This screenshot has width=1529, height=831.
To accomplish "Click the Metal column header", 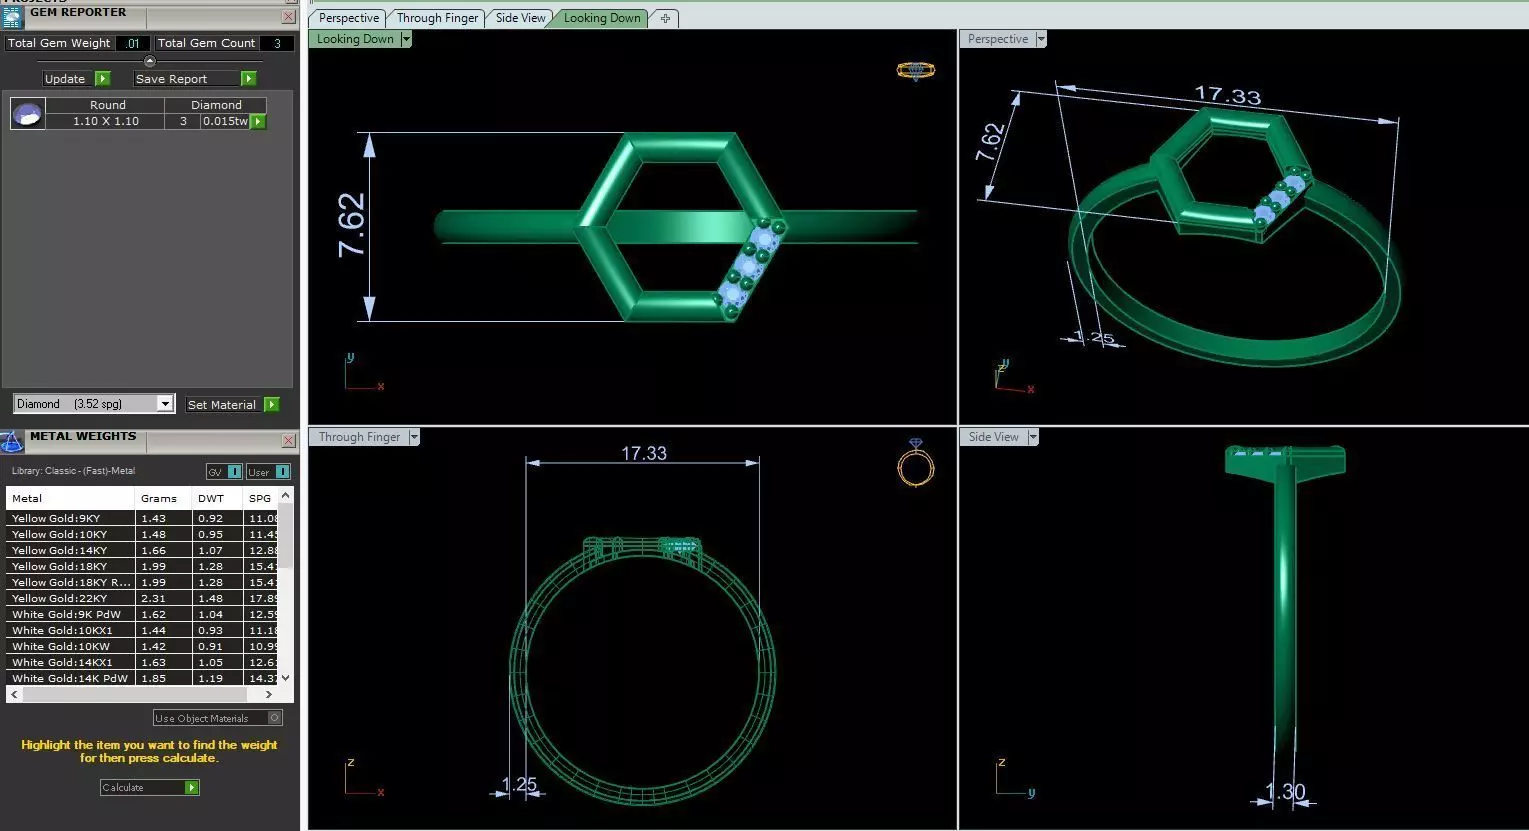I will click(x=70, y=498).
